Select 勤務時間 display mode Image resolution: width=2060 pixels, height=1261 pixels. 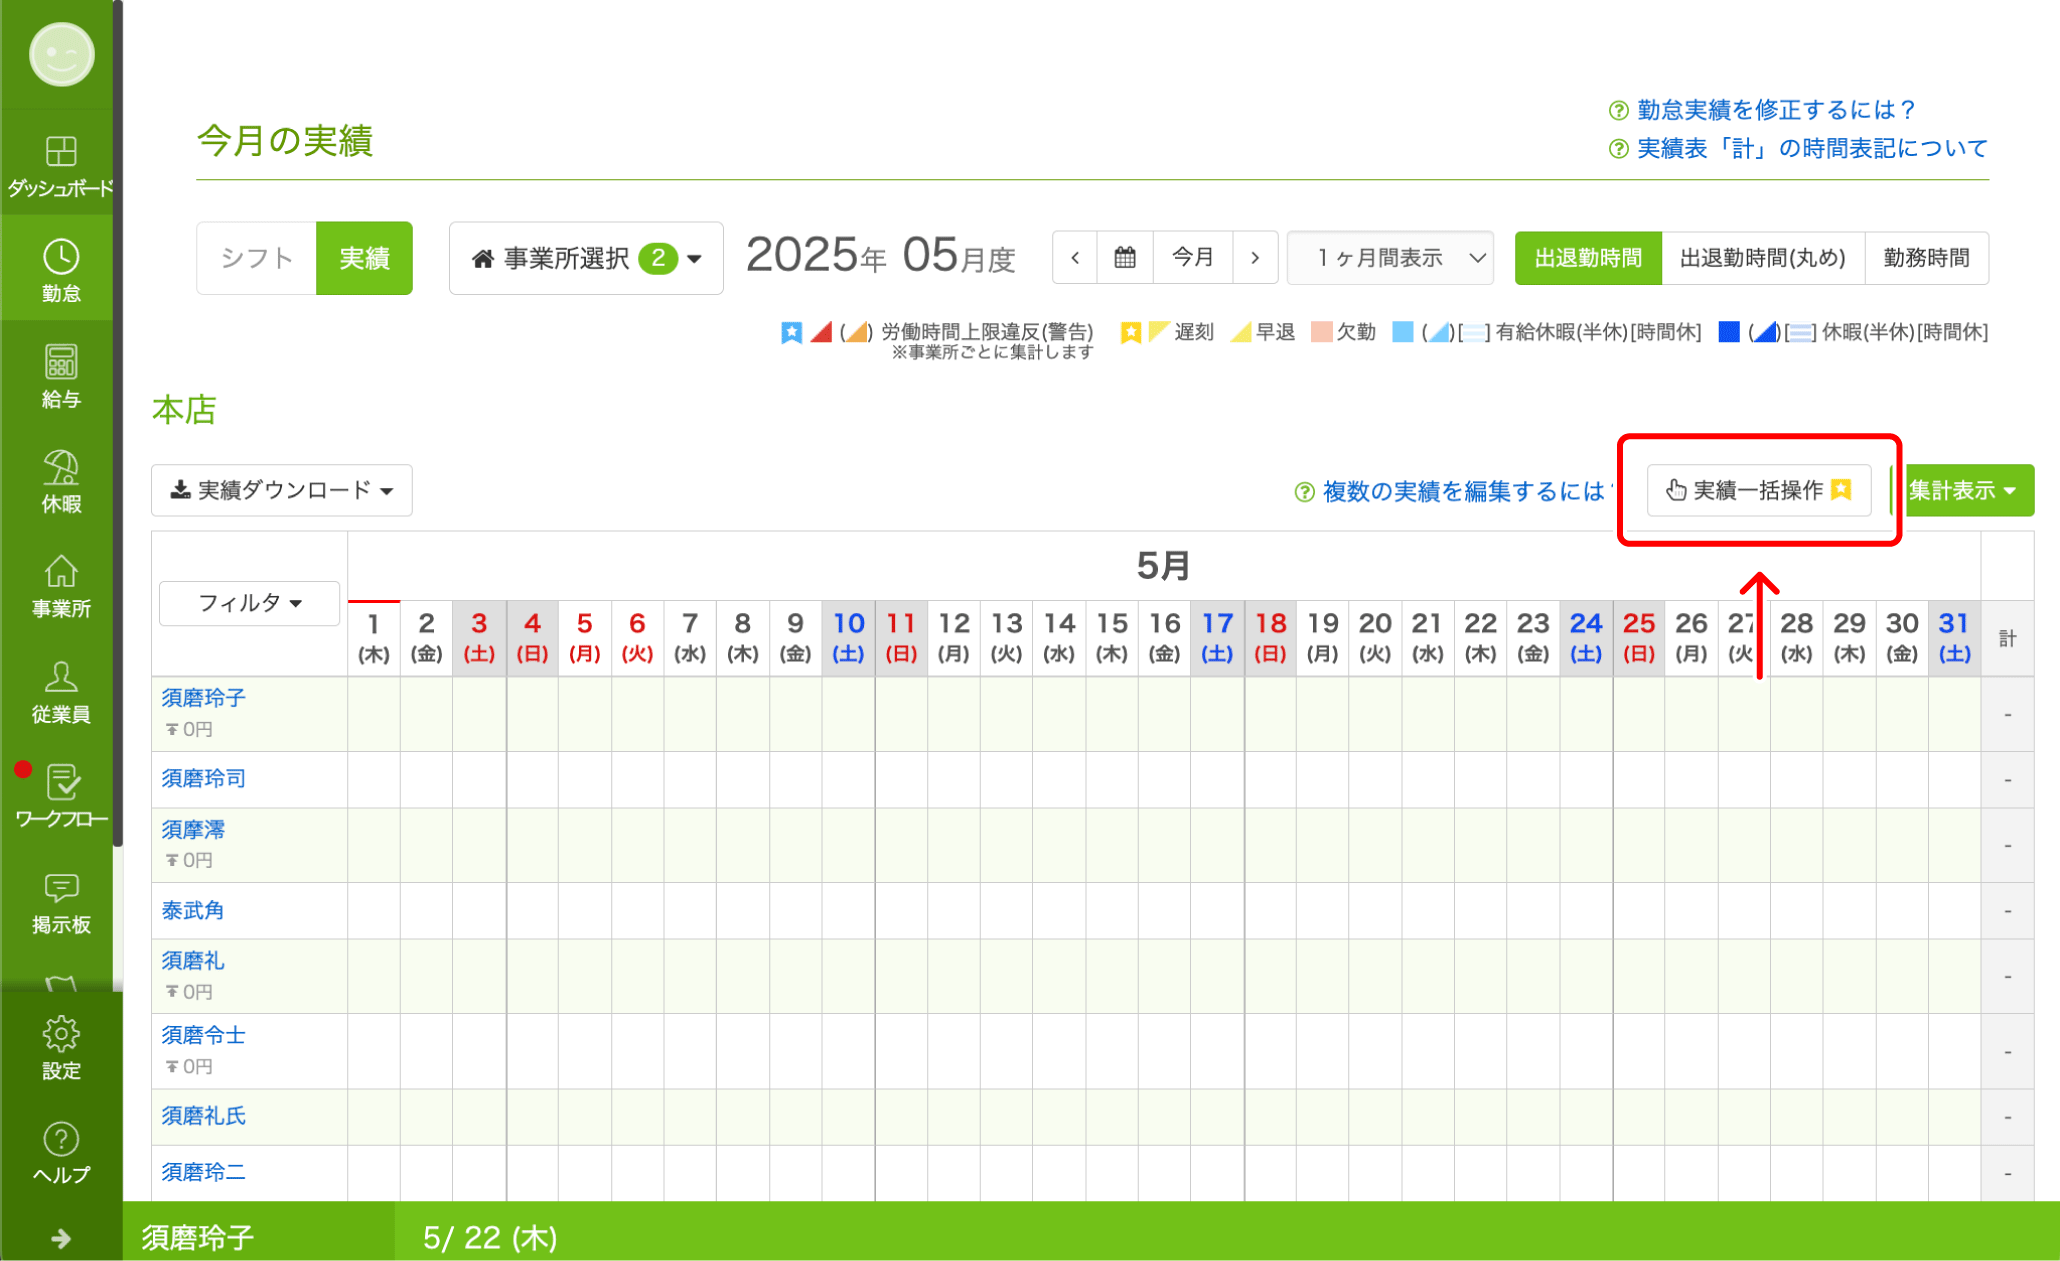click(1926, 258)
